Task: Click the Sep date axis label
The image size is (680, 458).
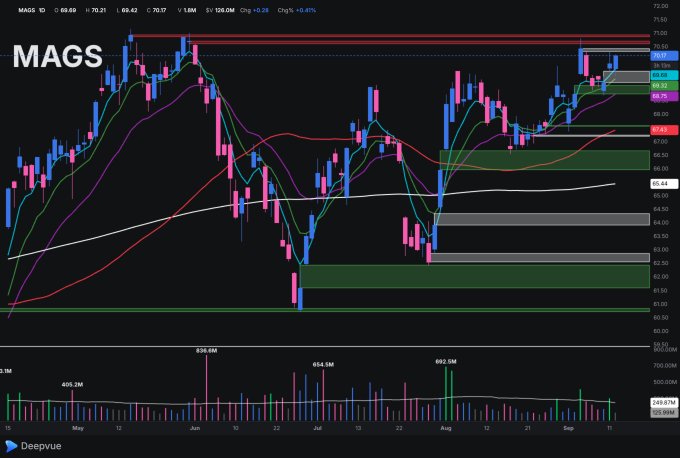Action: point(568,428)
